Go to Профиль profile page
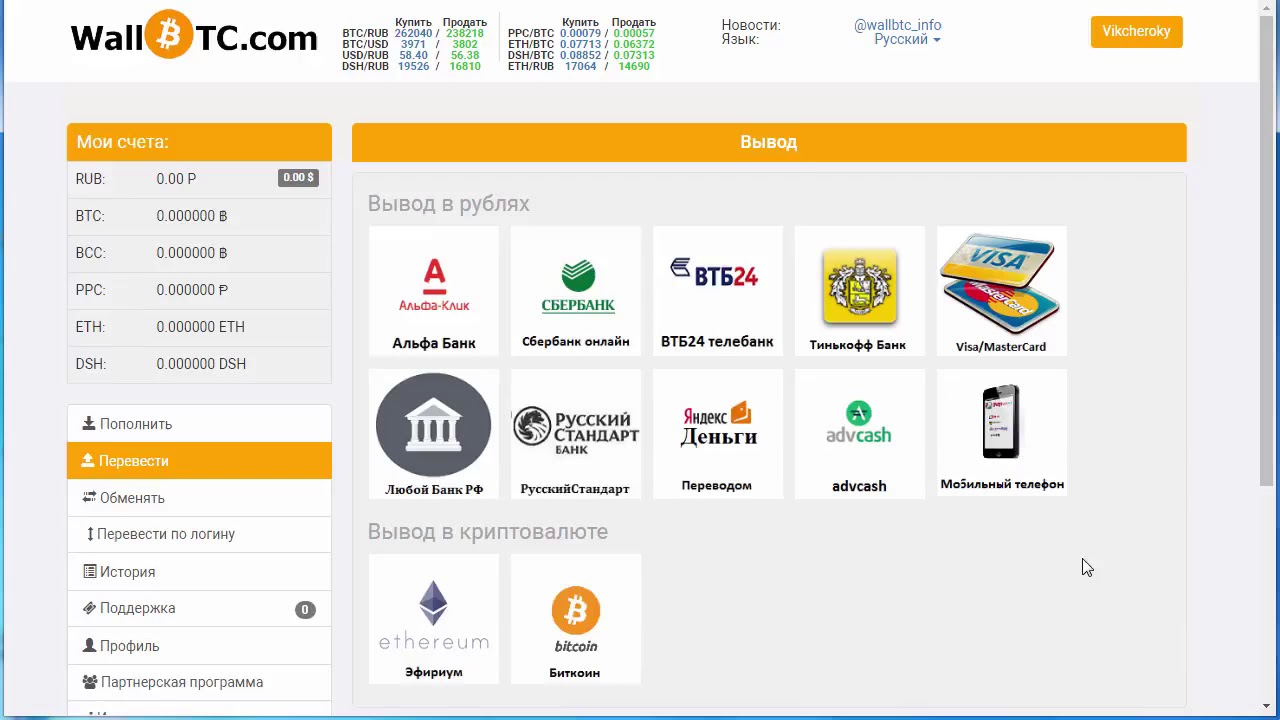Screen dimensions: 1280x720 point(199,646)
